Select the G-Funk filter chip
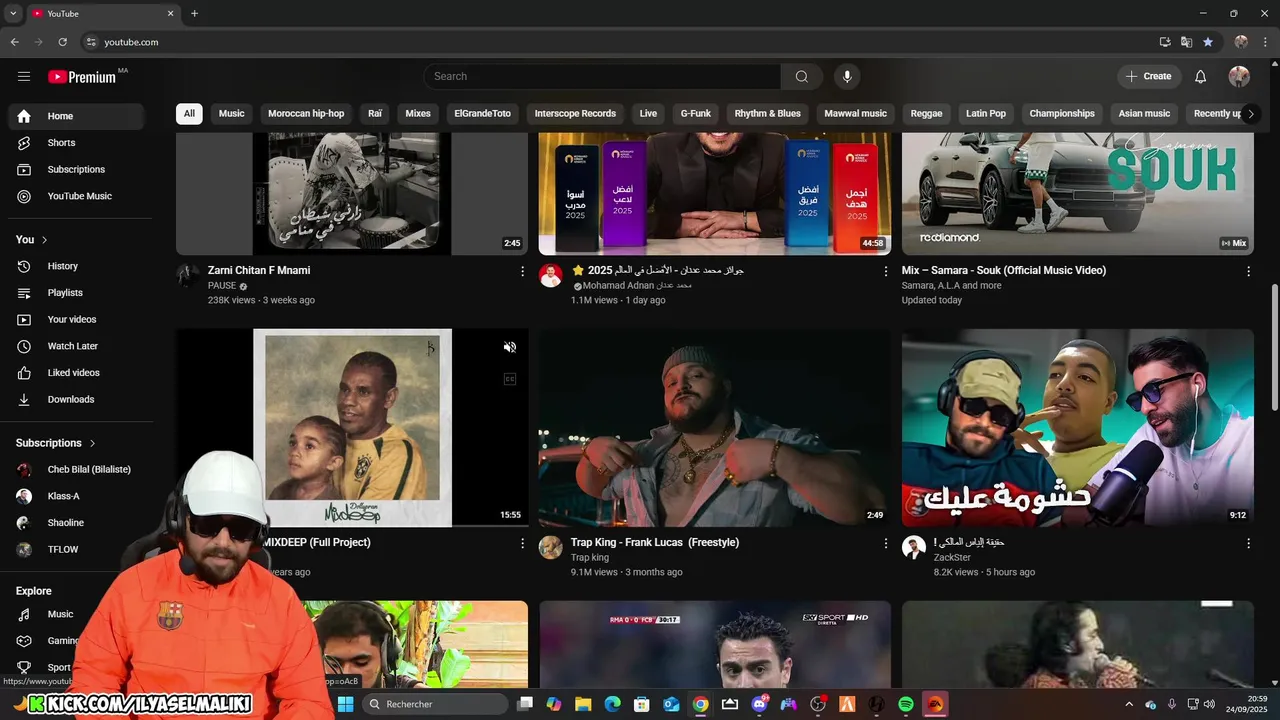The width and height of the screenshot is (1280, 720). click(696, 113)
